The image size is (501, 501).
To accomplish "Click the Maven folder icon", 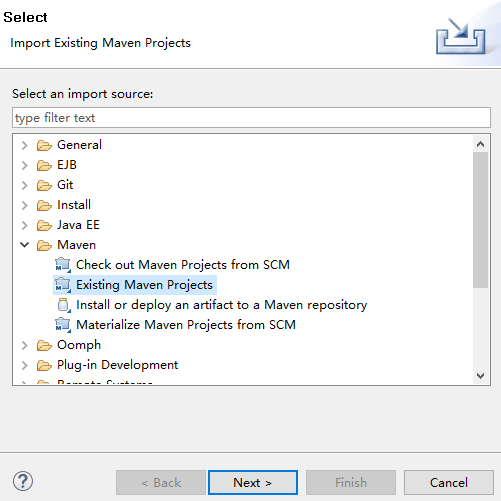I will pyautogui.click(x=44, y=245).
